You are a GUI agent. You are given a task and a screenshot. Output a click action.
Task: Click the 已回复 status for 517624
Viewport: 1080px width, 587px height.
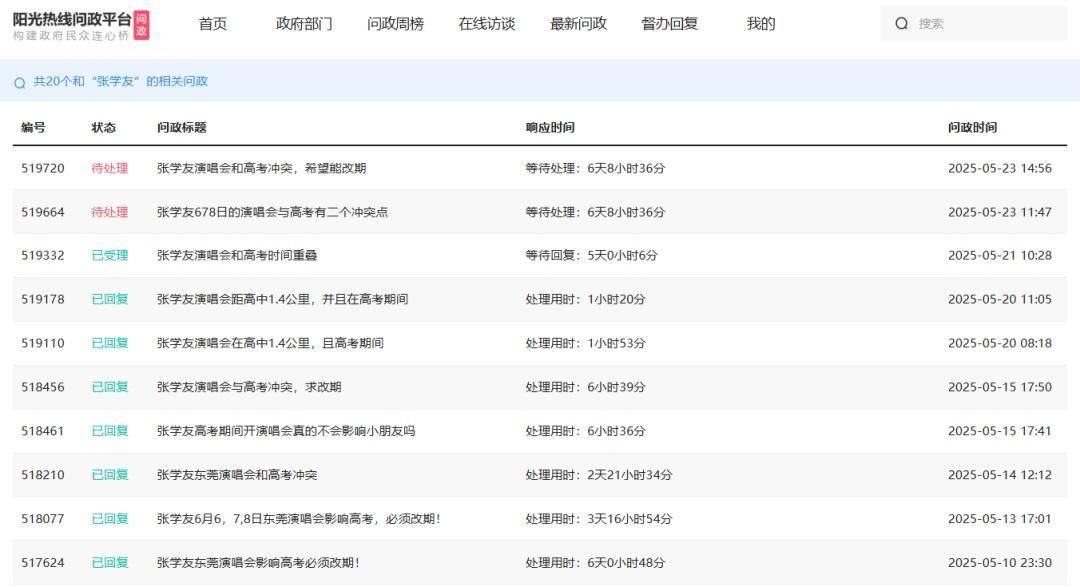pyautogui.click(x=110, y=563)
